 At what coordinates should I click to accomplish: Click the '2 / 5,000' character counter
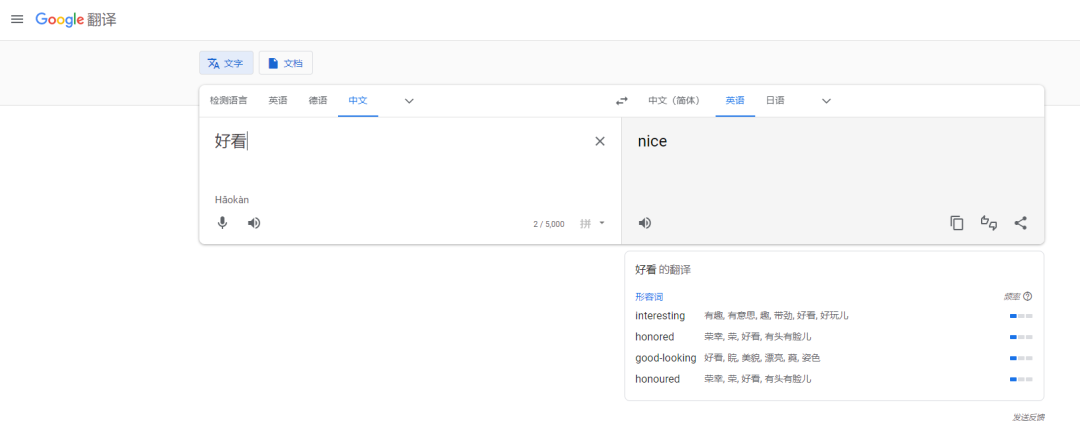pos(549,224)
